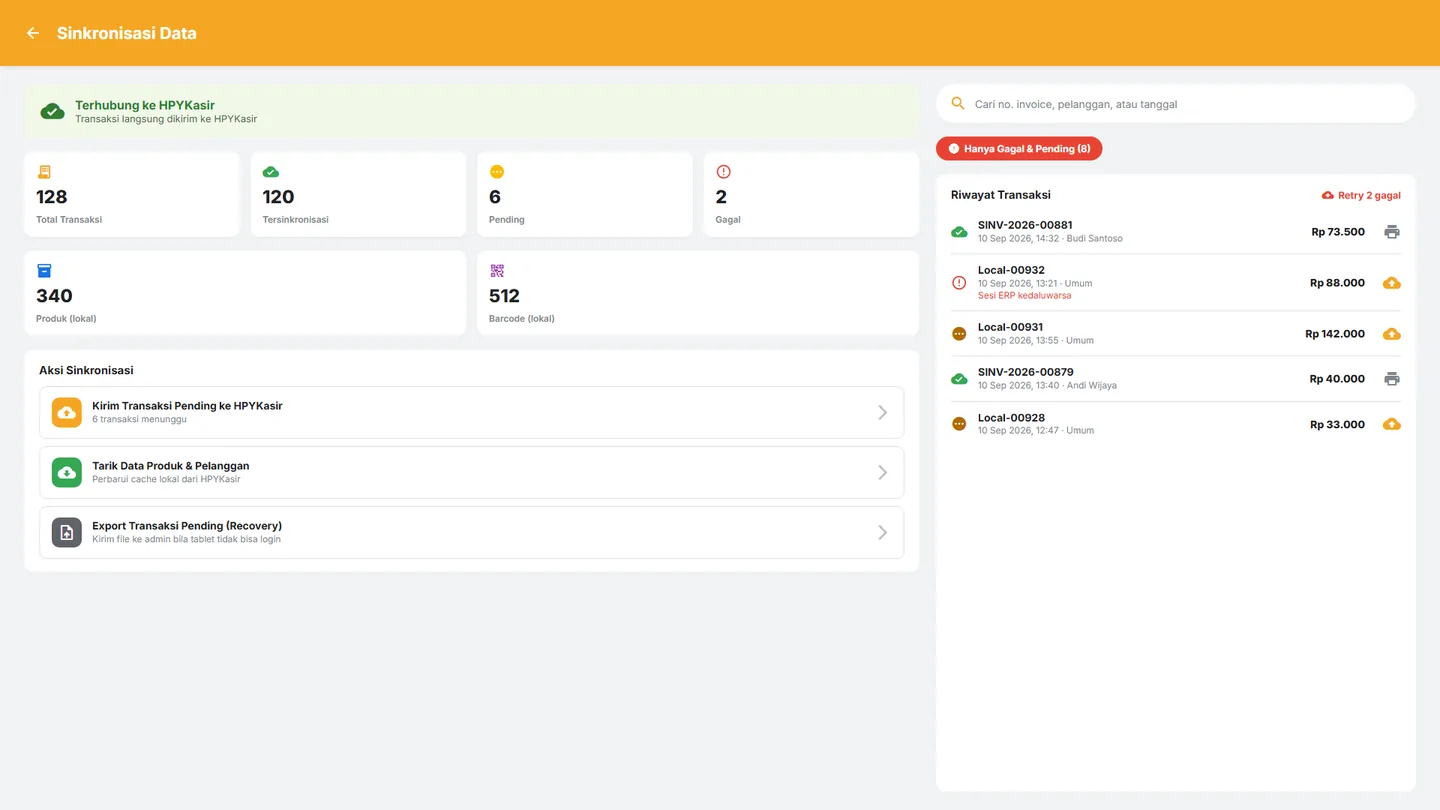Upload Local-00932 via its cloud icon
This screenshot has width=1440, height=810.
1391,283
